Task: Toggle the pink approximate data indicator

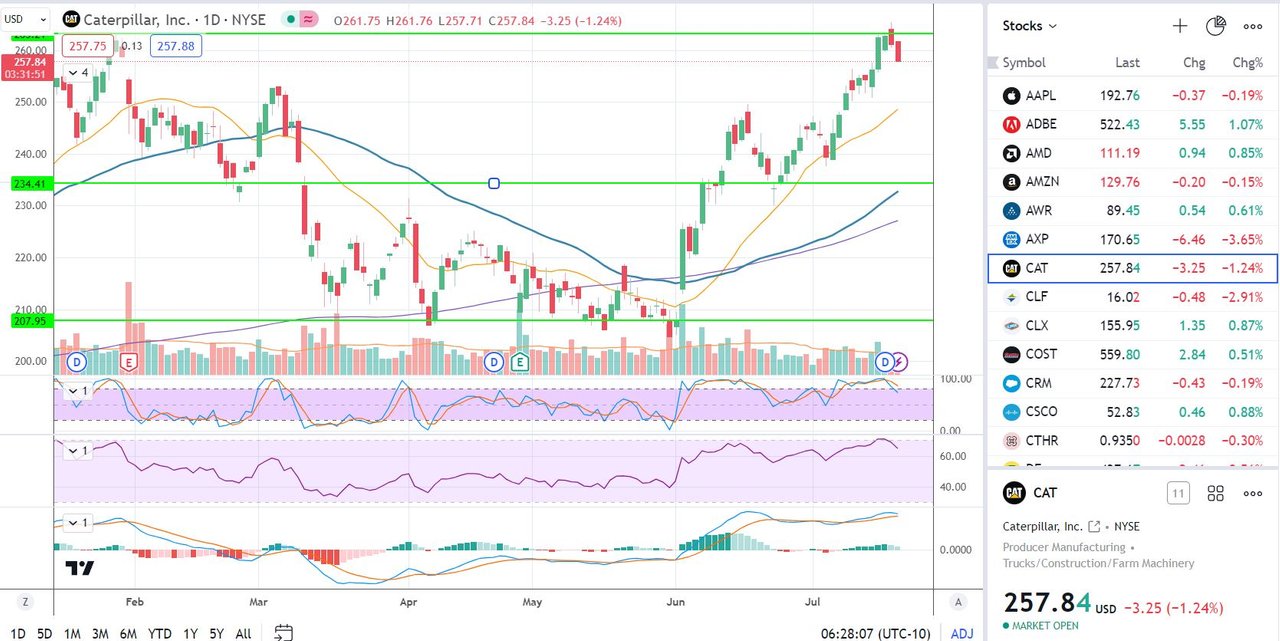Action: [310, 19]
